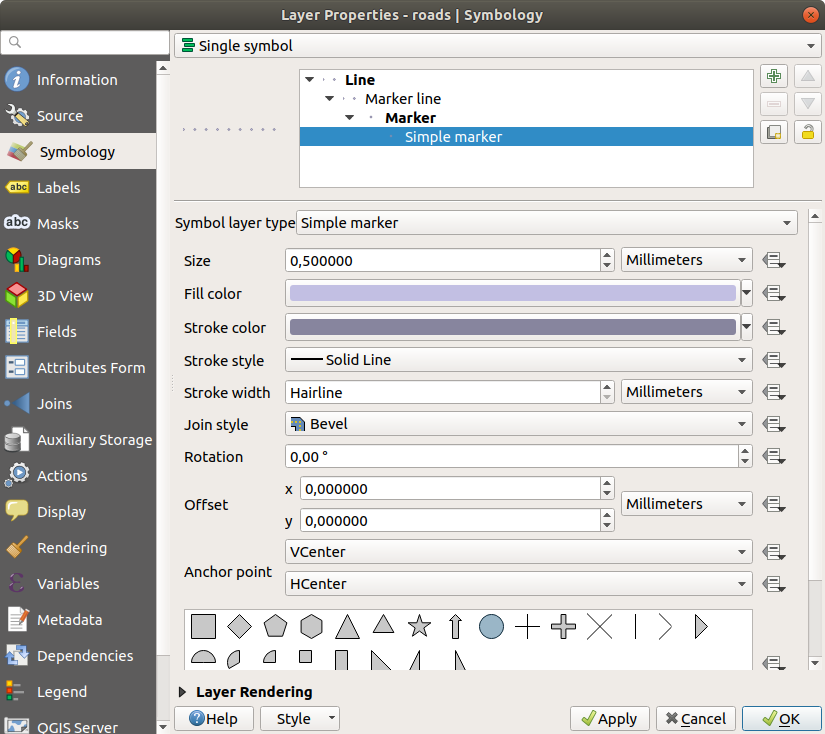Click the green add symbol layer button
This screenshot has height=734, width=825.
point(773,77)
